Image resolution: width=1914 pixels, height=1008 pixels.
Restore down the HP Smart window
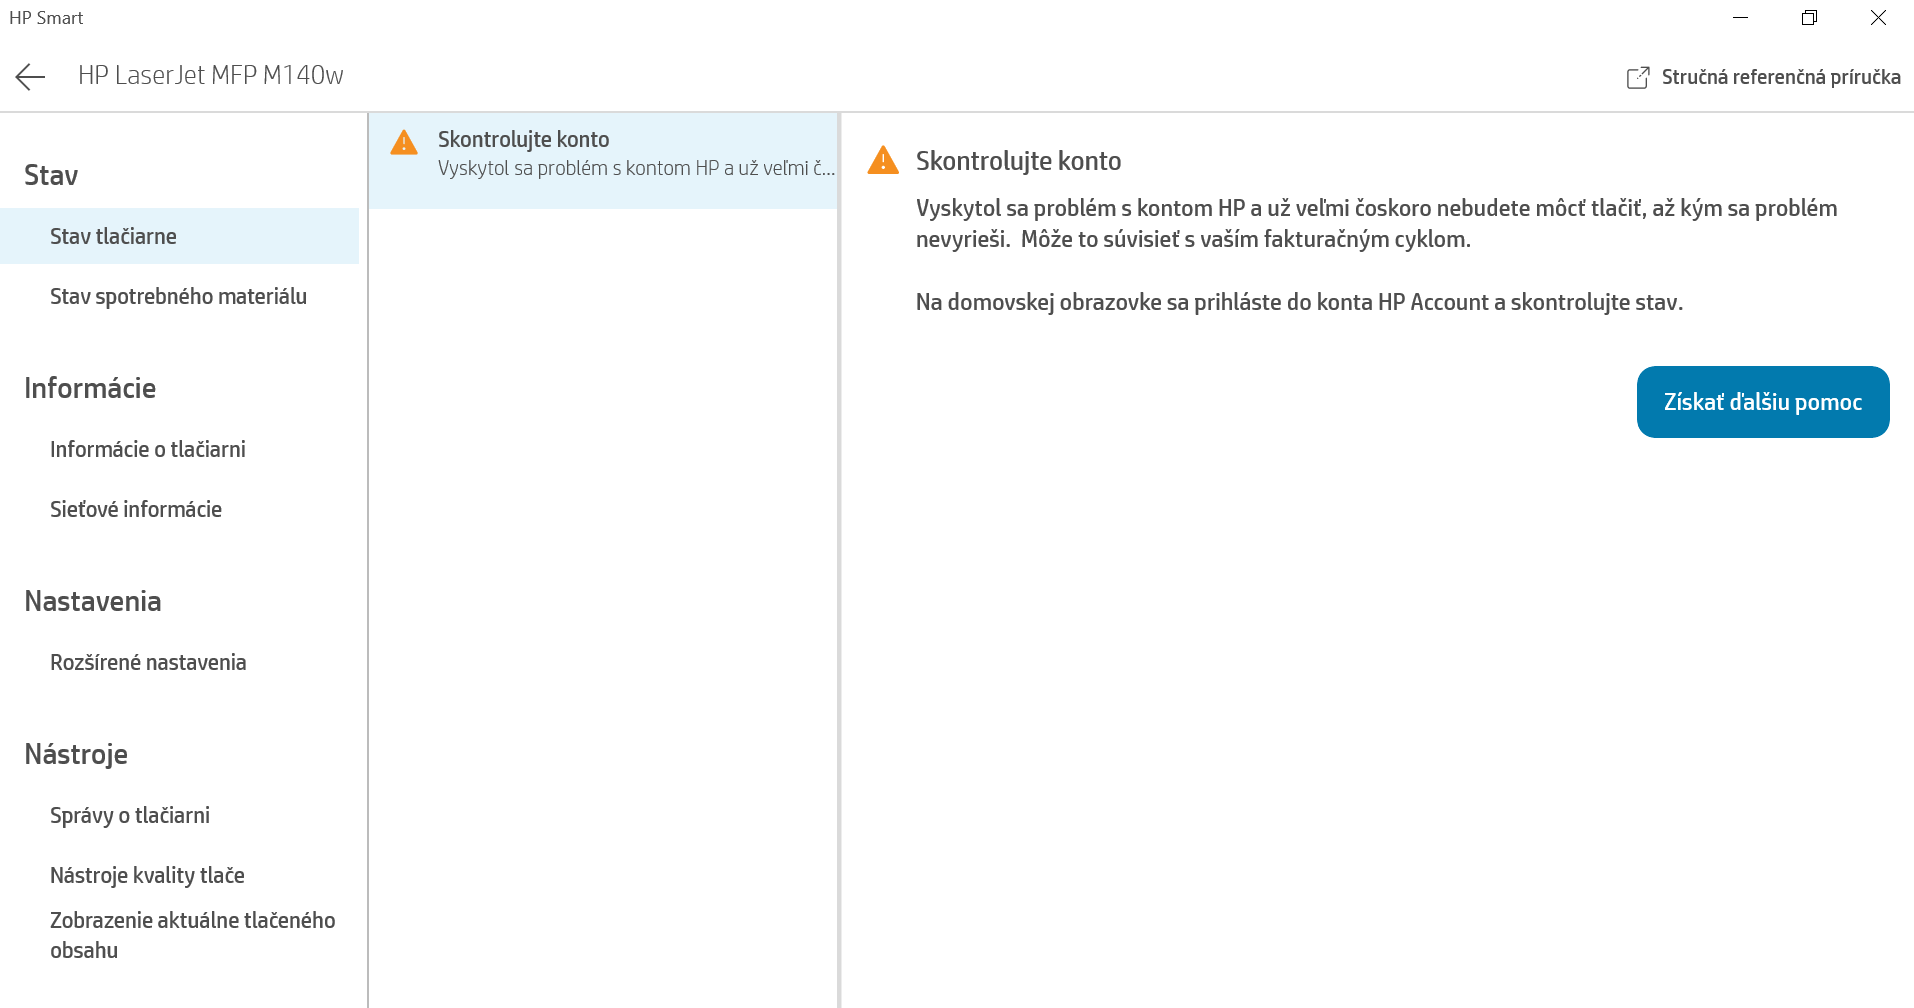pyautogui.click(x=1809, y=18)
